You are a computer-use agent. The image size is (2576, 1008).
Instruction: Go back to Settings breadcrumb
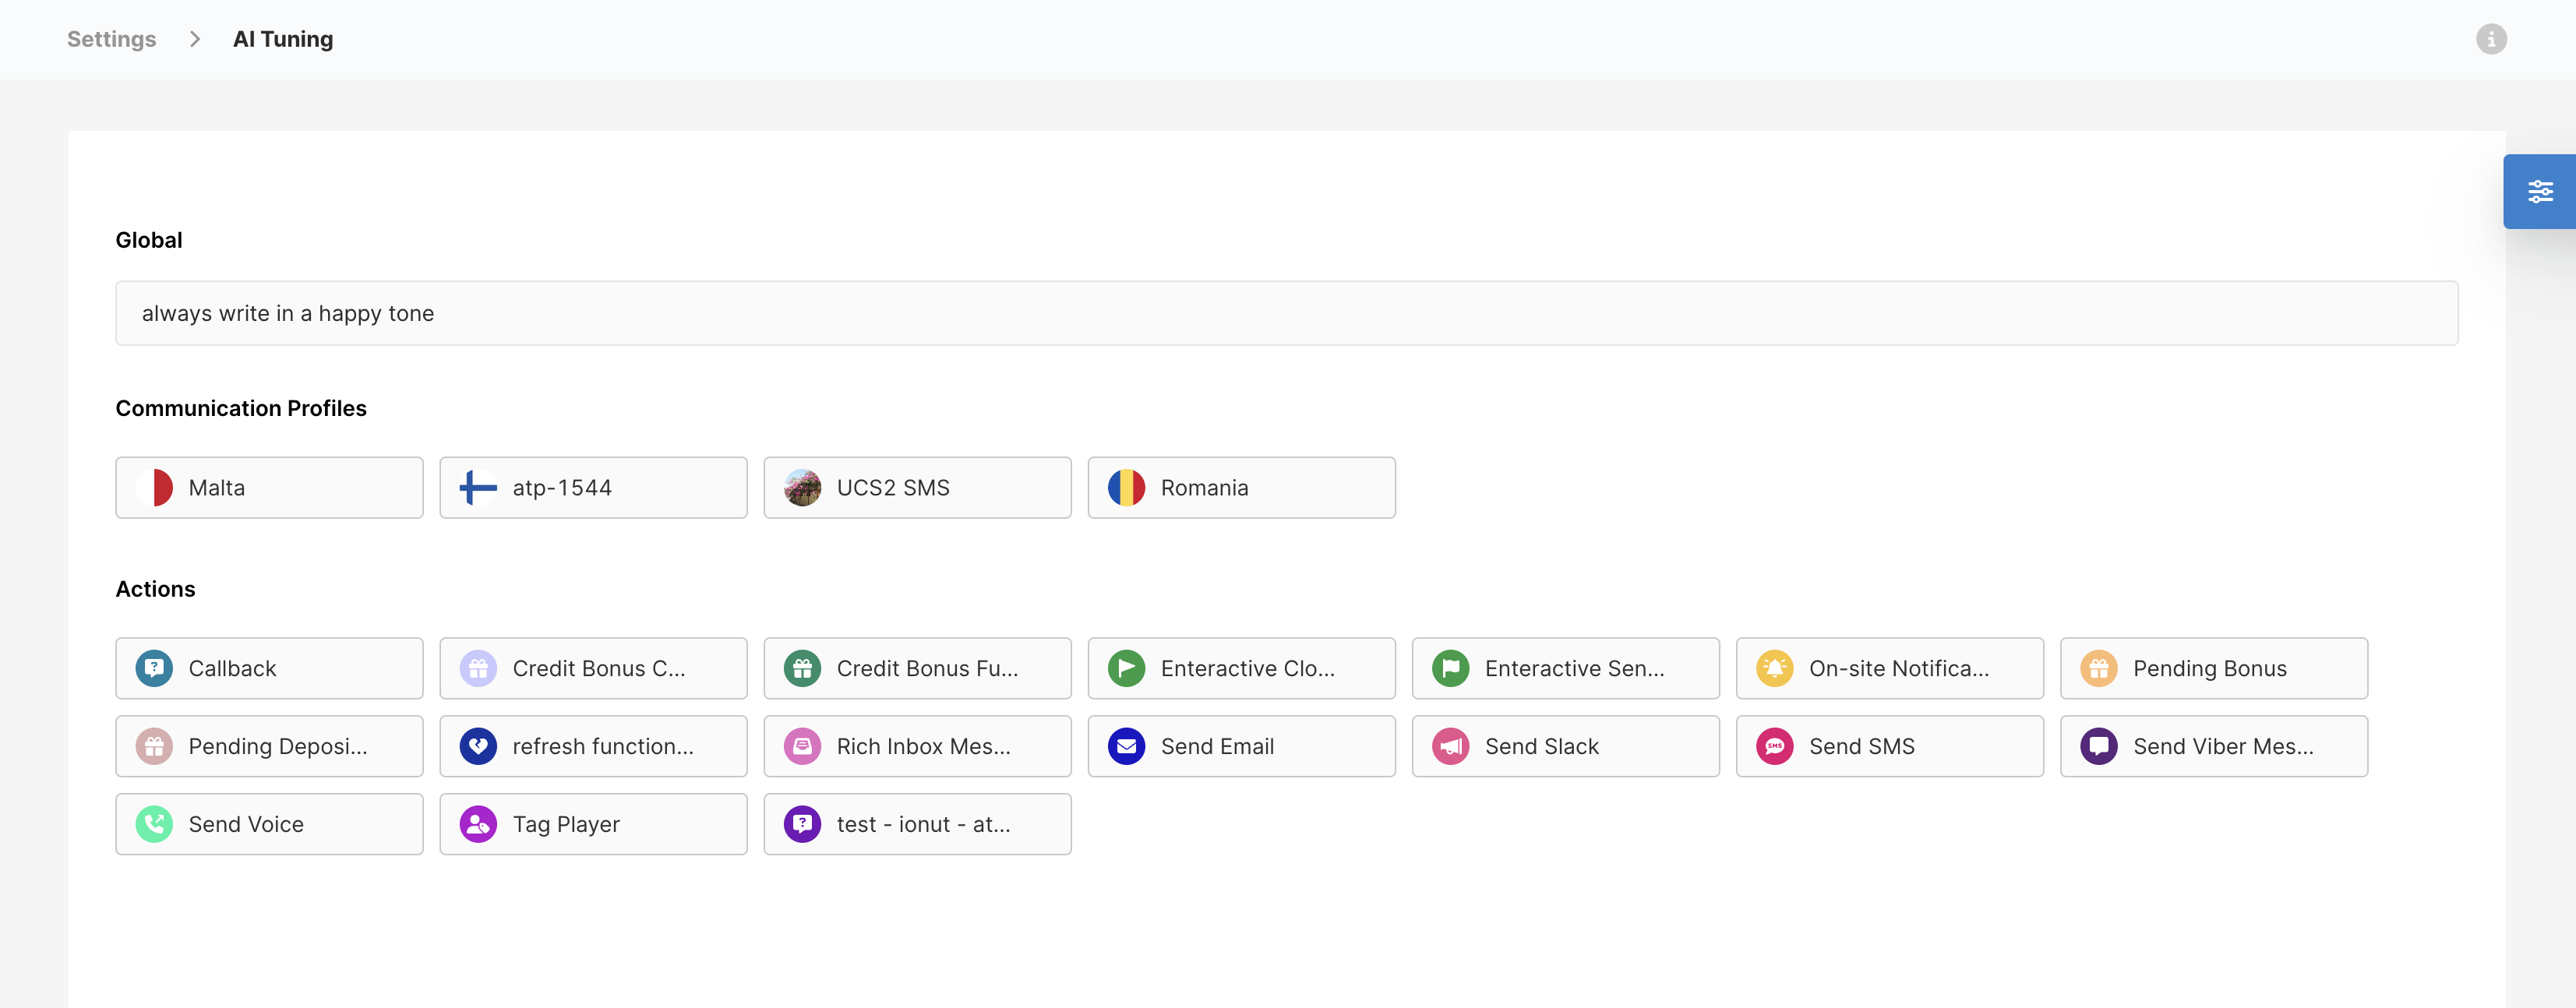click(111, 39)
